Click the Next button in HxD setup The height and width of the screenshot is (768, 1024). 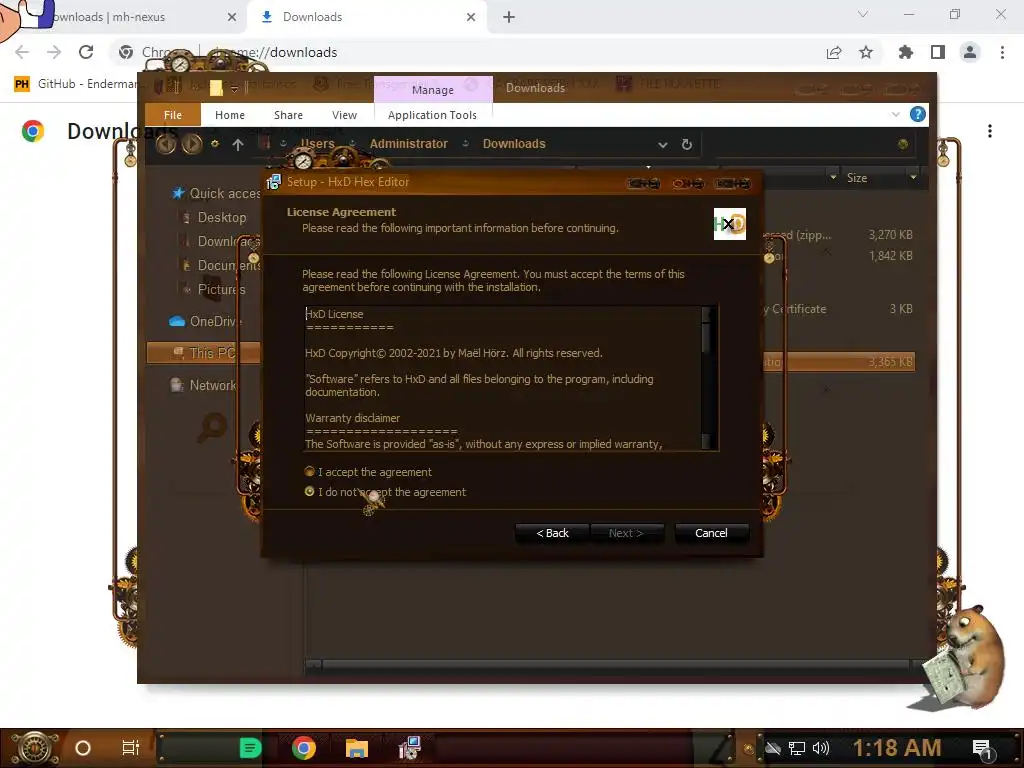pos(626,533)
